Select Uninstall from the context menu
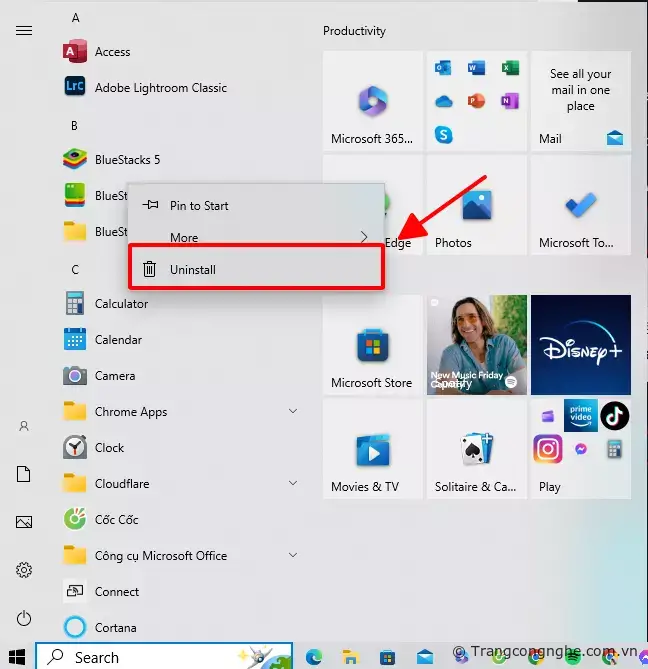 [256, 270]
